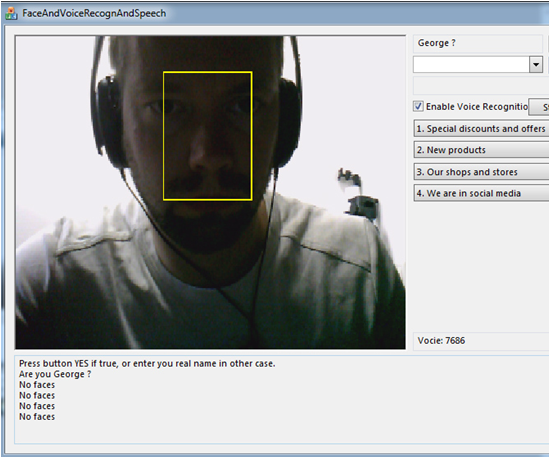Click the window title 'FaceAndVoiceRecognAndSpeech'
The height and width of the screenshot is (457, 549).
point(94,13)
